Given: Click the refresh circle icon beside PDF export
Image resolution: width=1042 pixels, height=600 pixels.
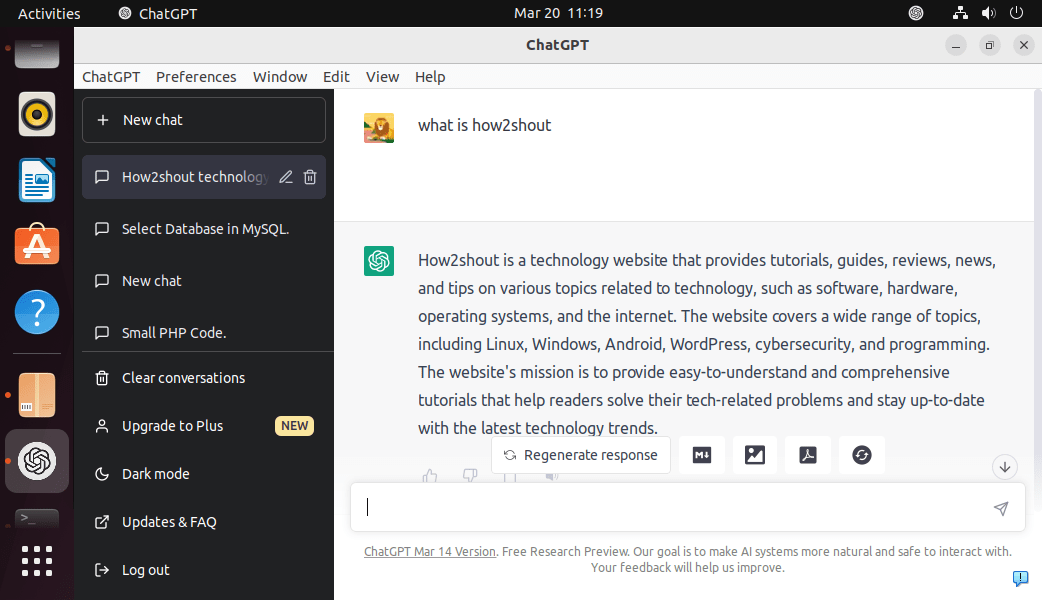Looking at the screenshot, I should coord(861,454).
